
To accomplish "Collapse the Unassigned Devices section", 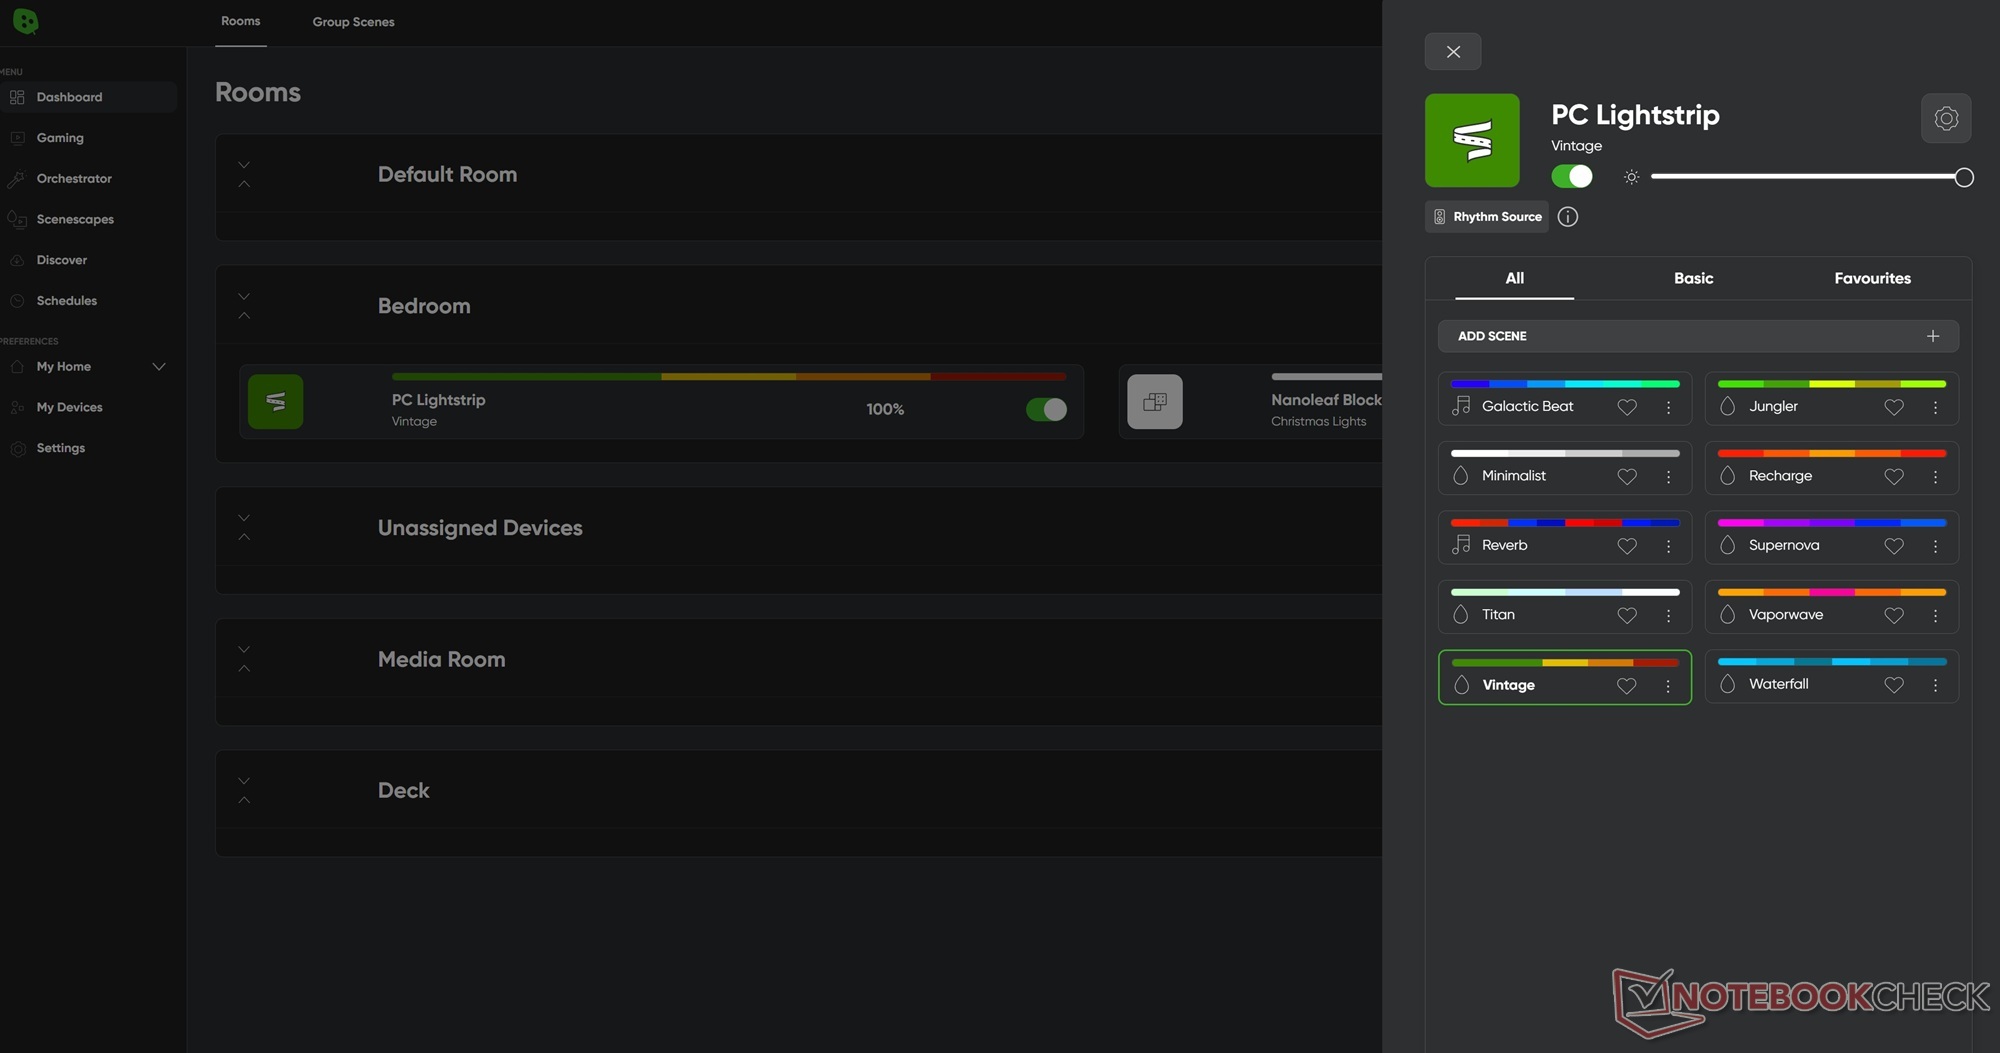I will pyautogui.click(x=244, y=527).
